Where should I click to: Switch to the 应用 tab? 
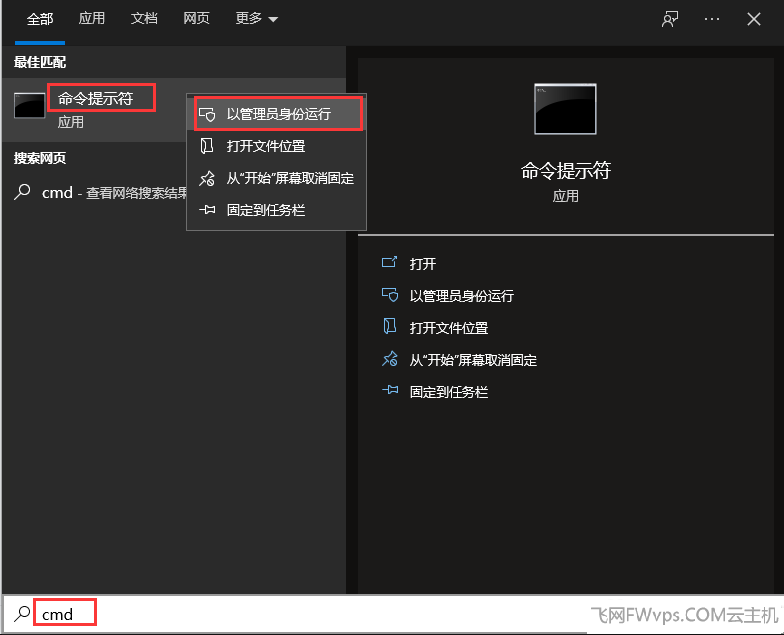tap(92, 18)
